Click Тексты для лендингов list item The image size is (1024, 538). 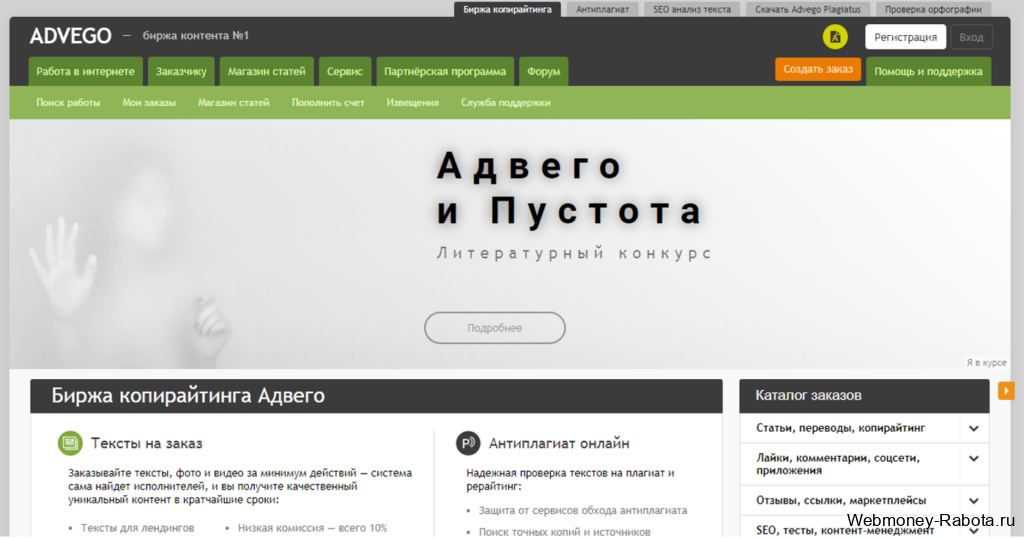click(x=137, y=528)
